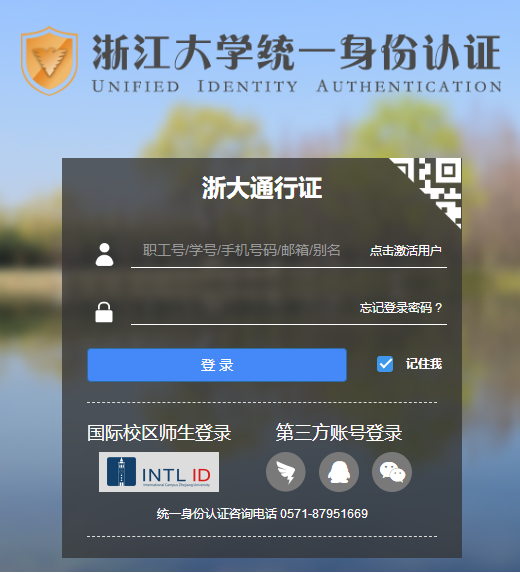
Task: Open 点击激活用户 link
Action: click(406, 251)
